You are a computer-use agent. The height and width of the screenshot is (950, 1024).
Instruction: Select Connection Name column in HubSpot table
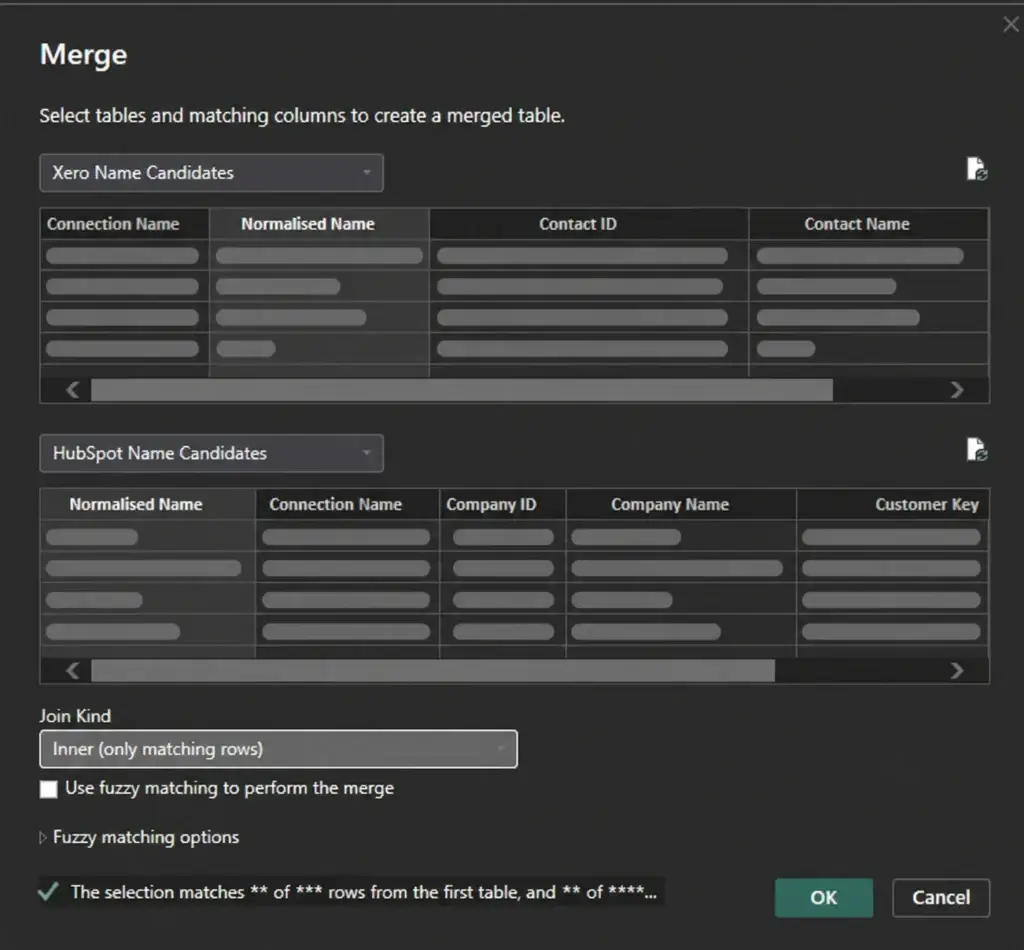[x=347, y=504]
